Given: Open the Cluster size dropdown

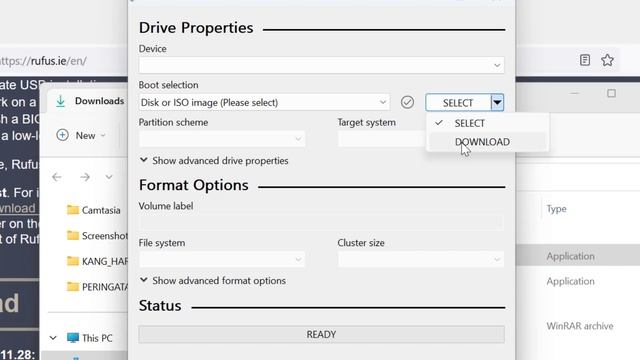Looking at the screenshot, I should (420, 259).
